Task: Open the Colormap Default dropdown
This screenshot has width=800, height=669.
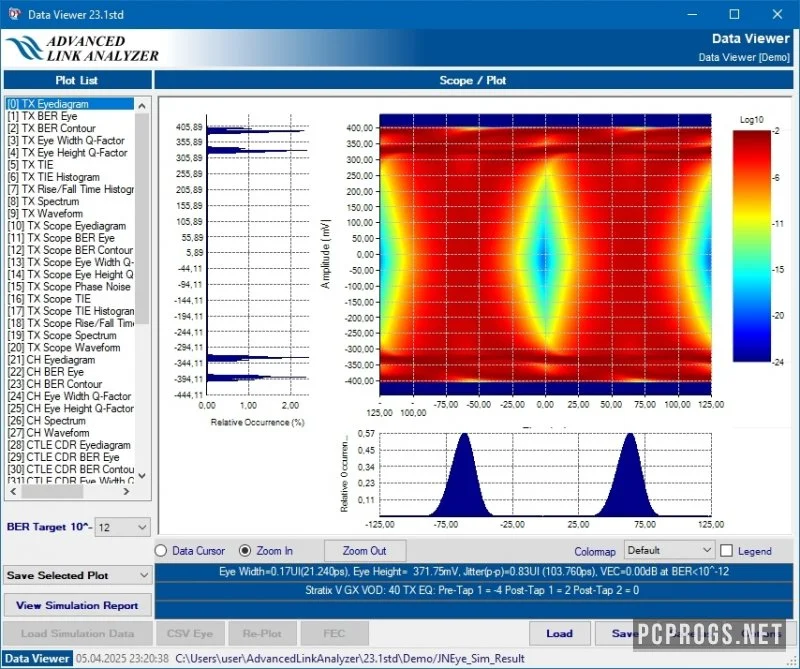Action: (669, 550)
